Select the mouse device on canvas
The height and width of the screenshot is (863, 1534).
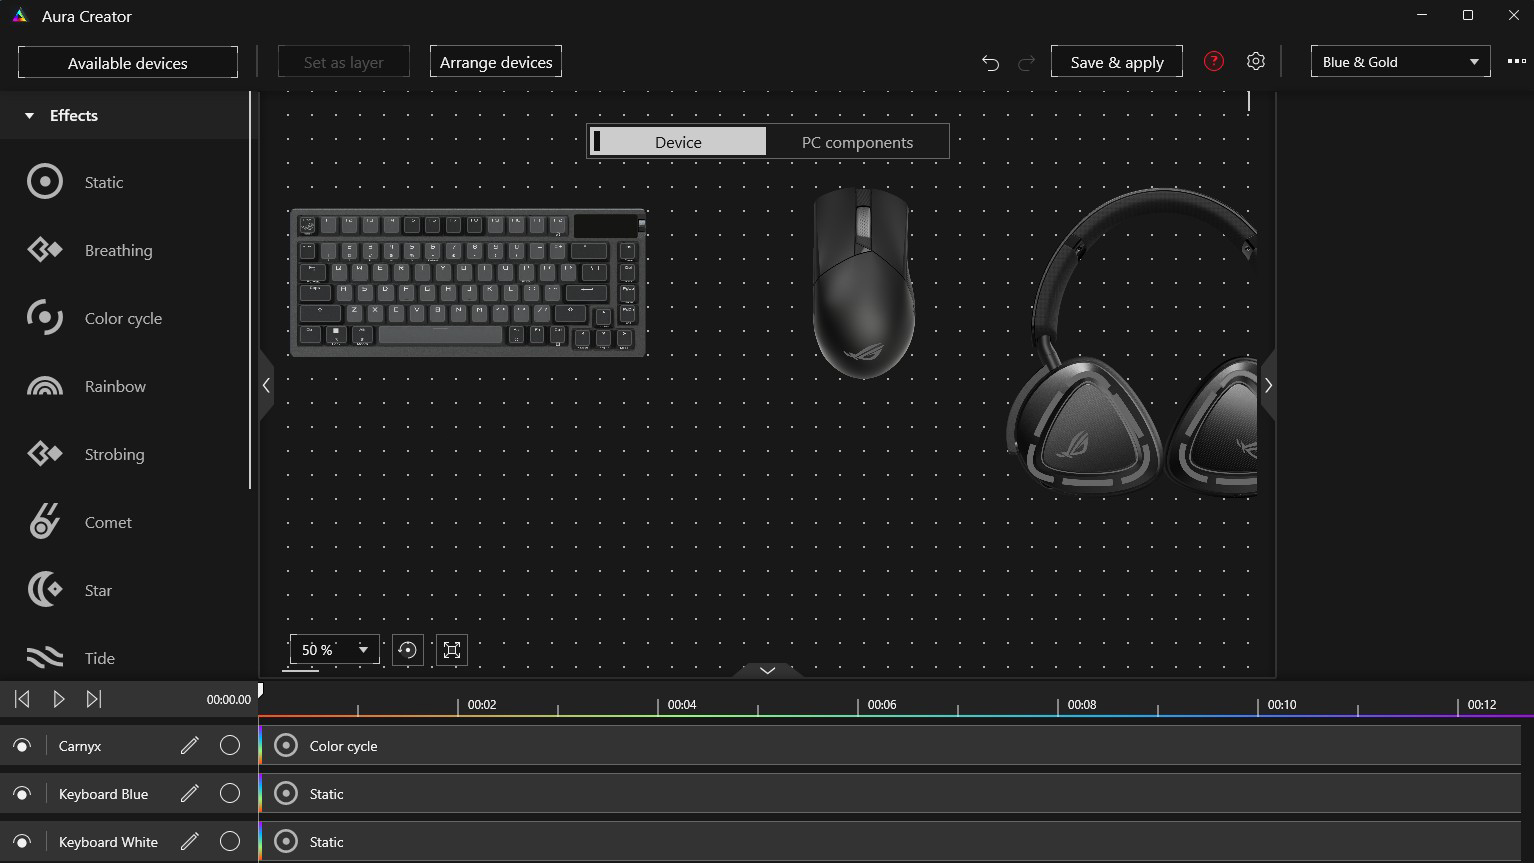click(863, 283)
